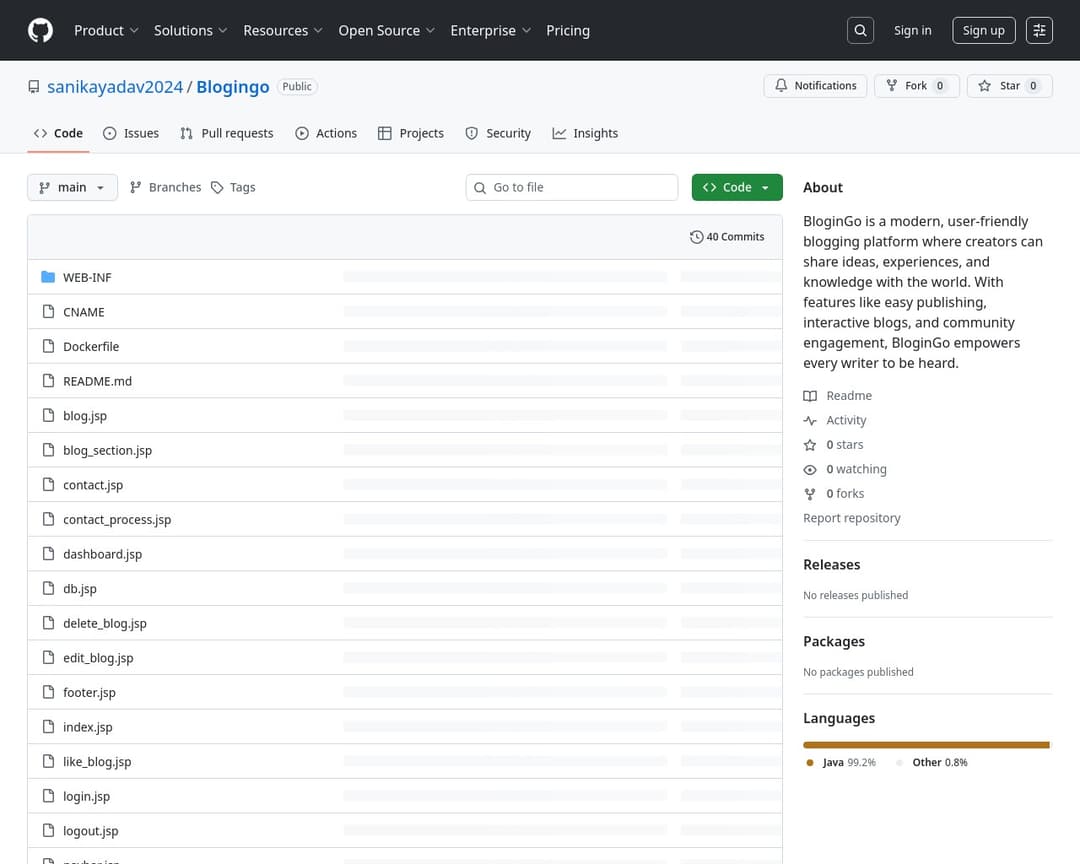Expand the Product menu
This screenshot has width=1080, height=864.
106,30
